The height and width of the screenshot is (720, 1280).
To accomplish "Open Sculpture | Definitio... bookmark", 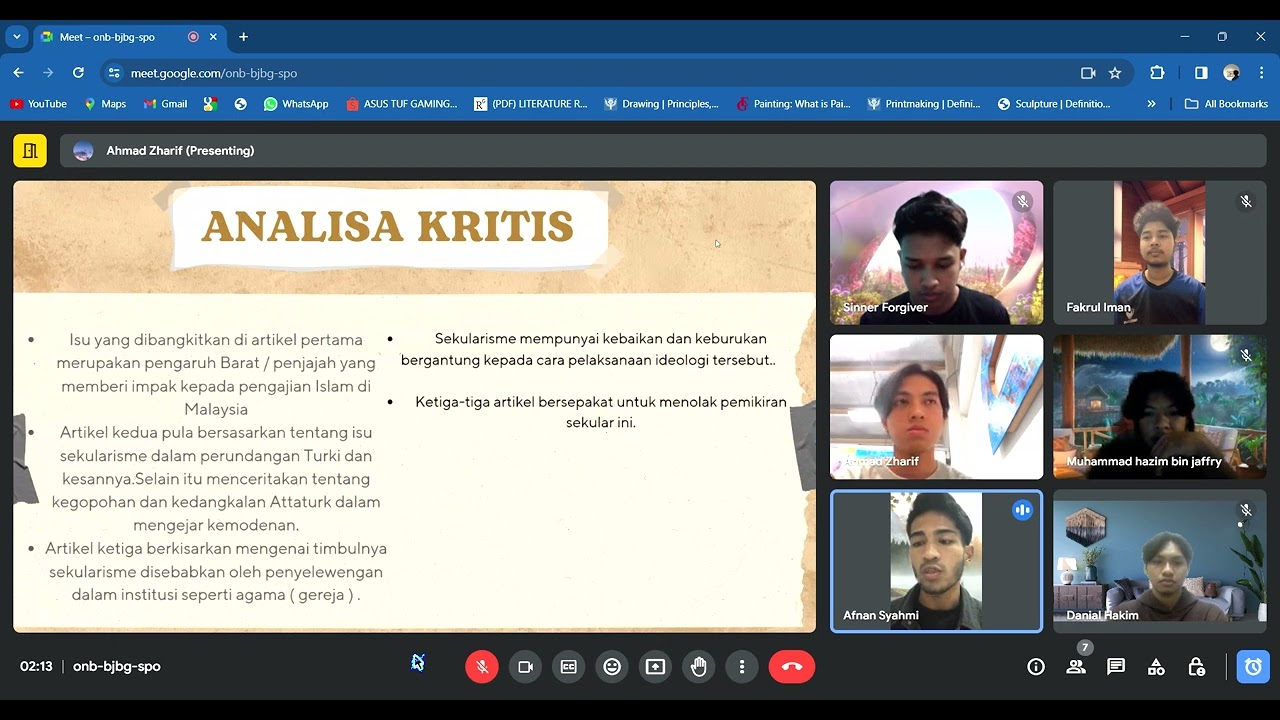I will point(1054,104).
